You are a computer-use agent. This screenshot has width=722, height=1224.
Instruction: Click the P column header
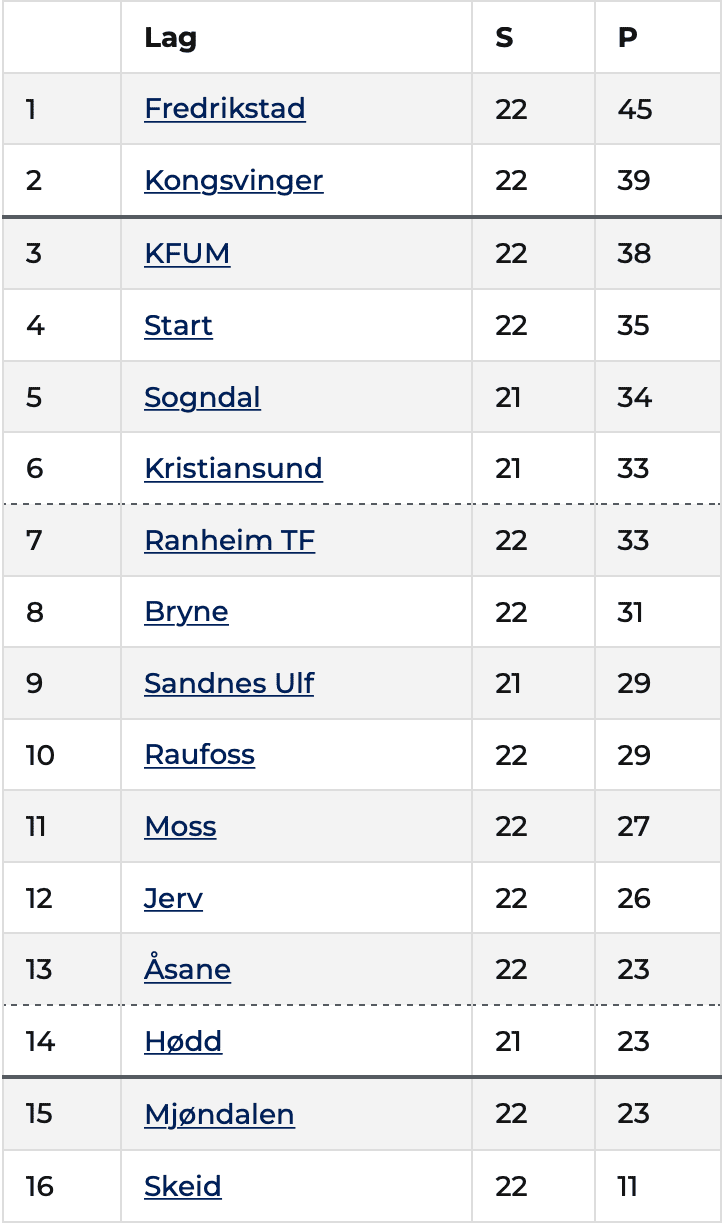coord(627,37)
